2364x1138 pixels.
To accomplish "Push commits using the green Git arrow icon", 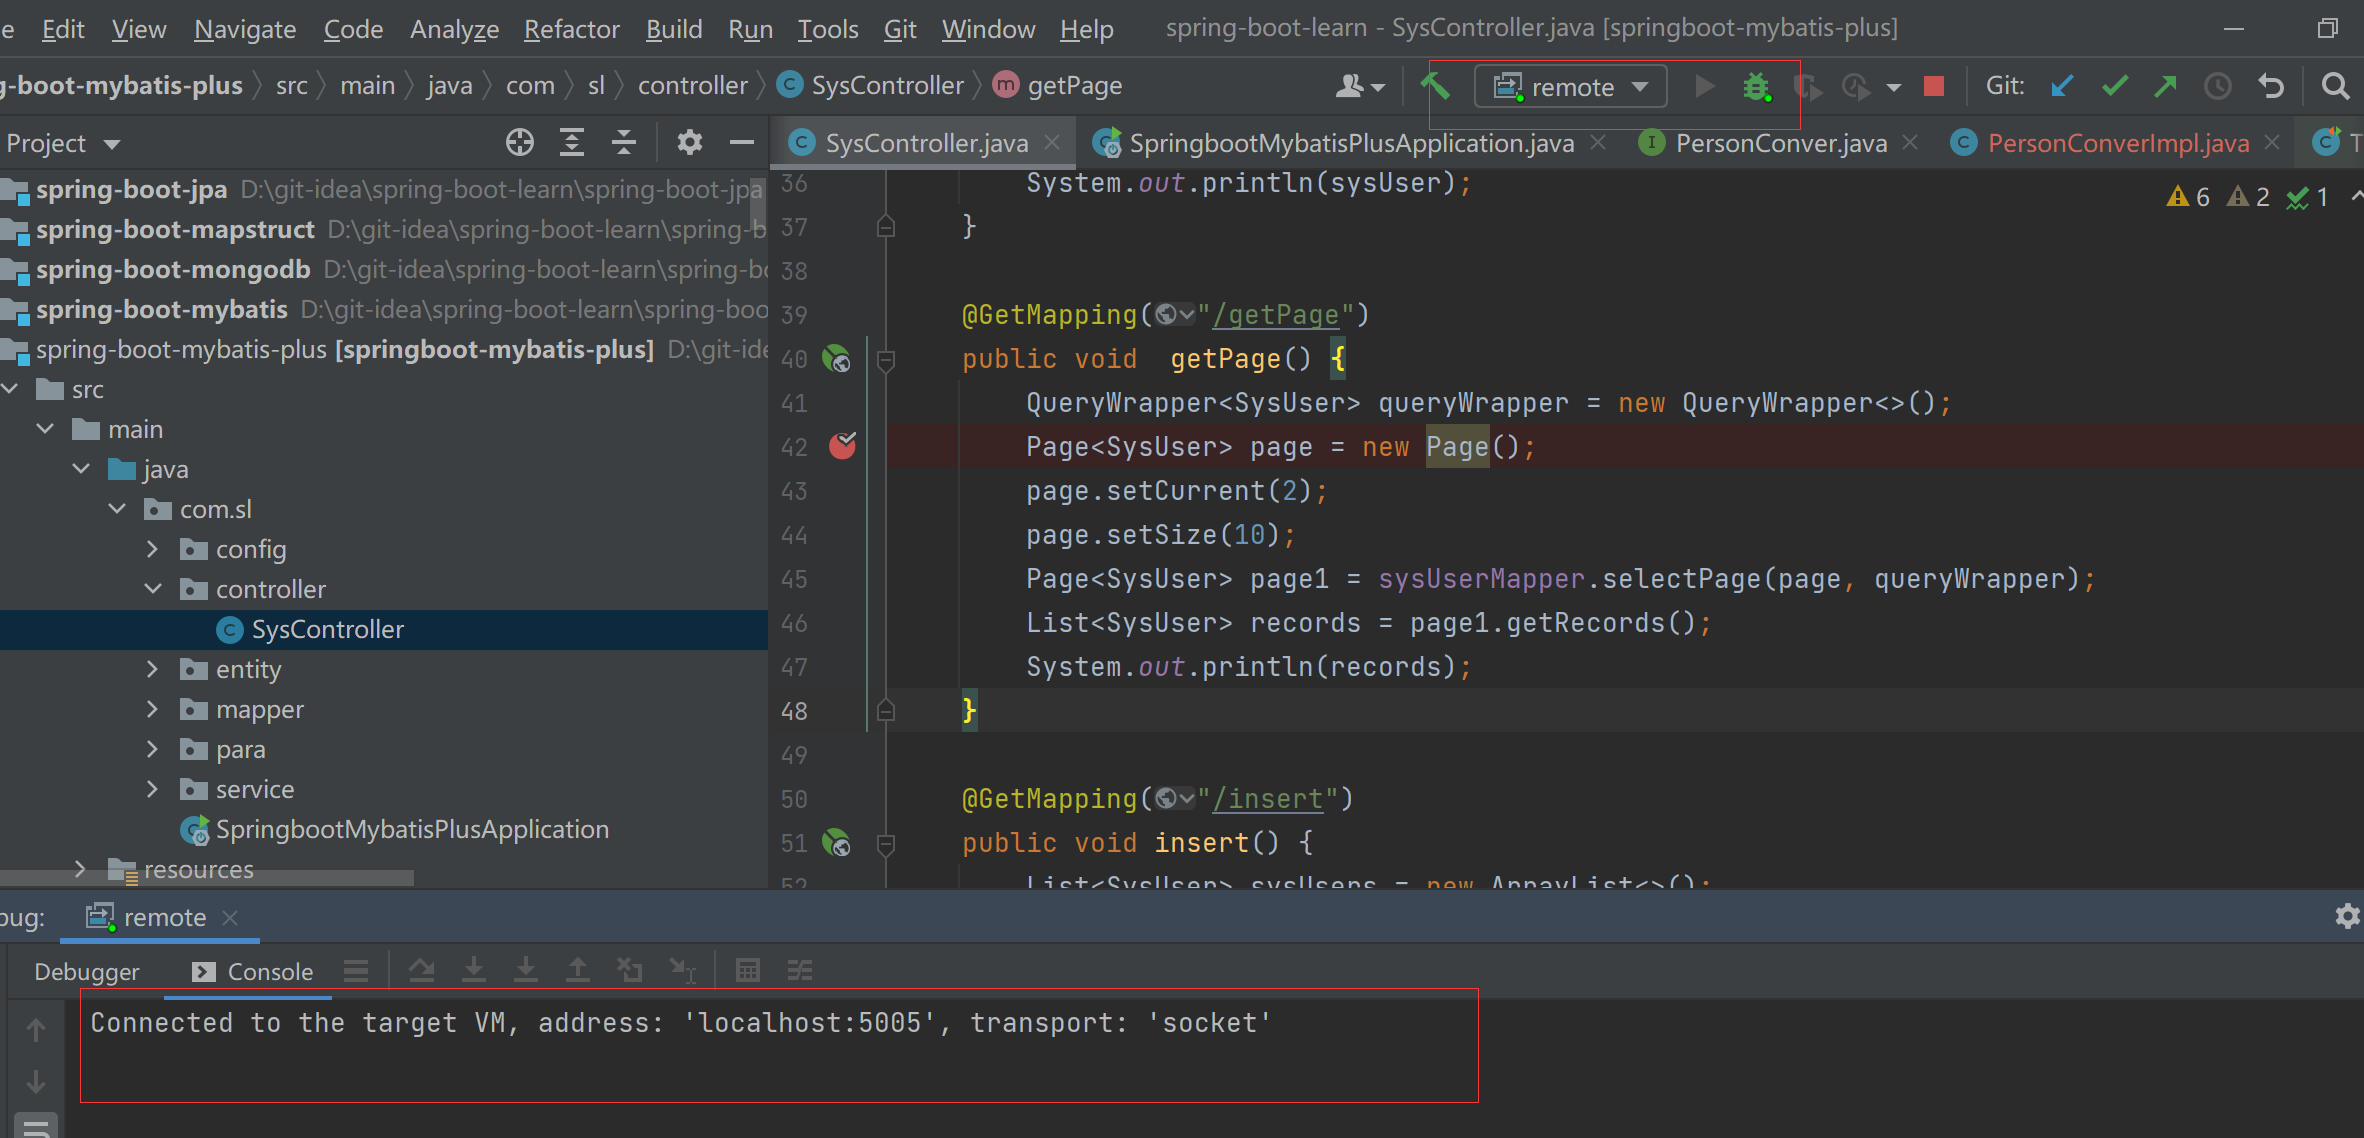I will click(2165, 86).
